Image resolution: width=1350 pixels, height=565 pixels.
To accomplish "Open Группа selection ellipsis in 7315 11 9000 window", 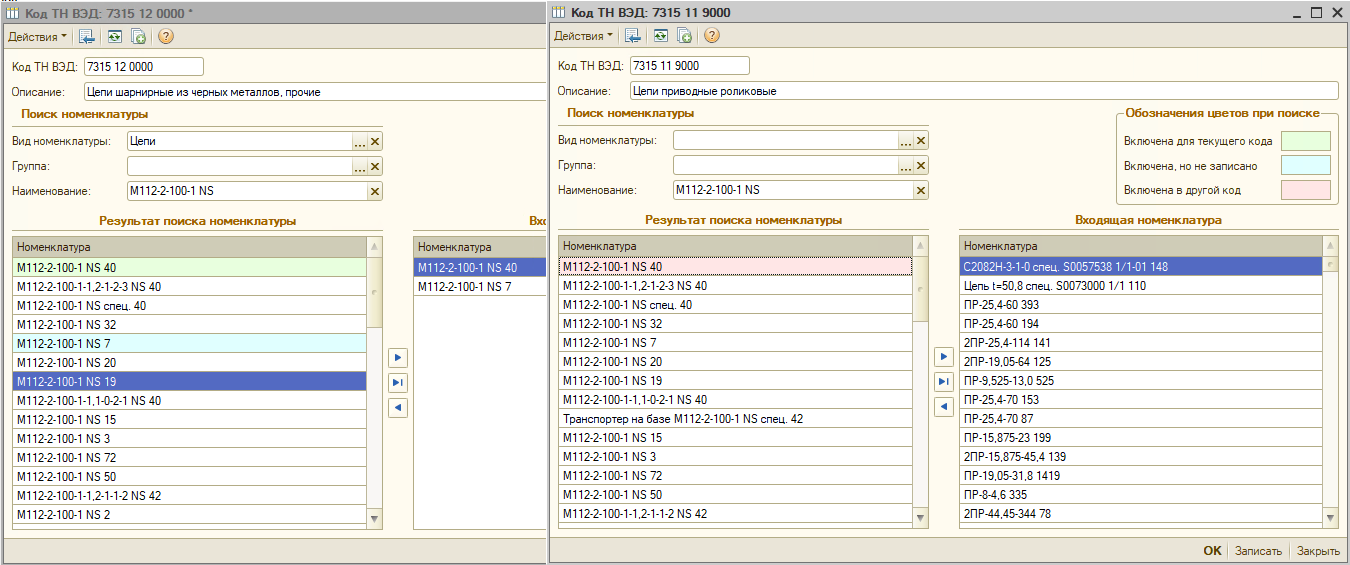I will click(x=906, y=166).
